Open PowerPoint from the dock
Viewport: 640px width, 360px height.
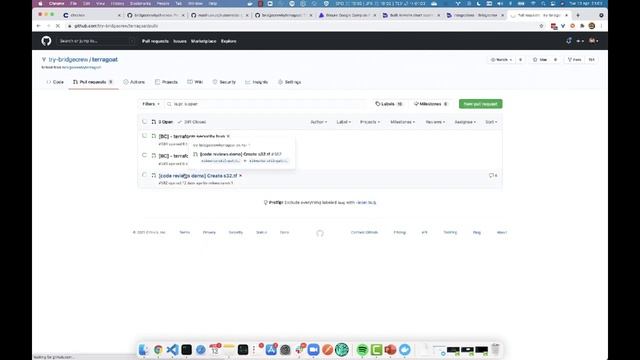click(x=390, y=349)
